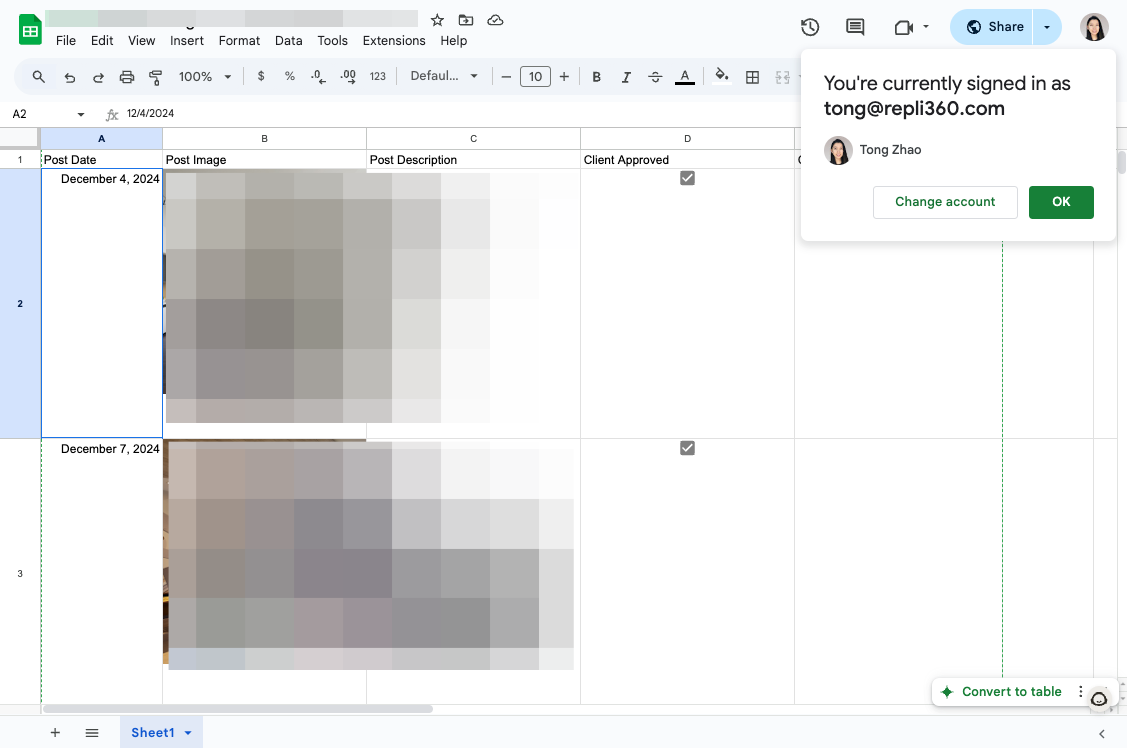Open borders options icon
The width and height of the screenshot is (1127, 748).
click(x=753, y=77)
